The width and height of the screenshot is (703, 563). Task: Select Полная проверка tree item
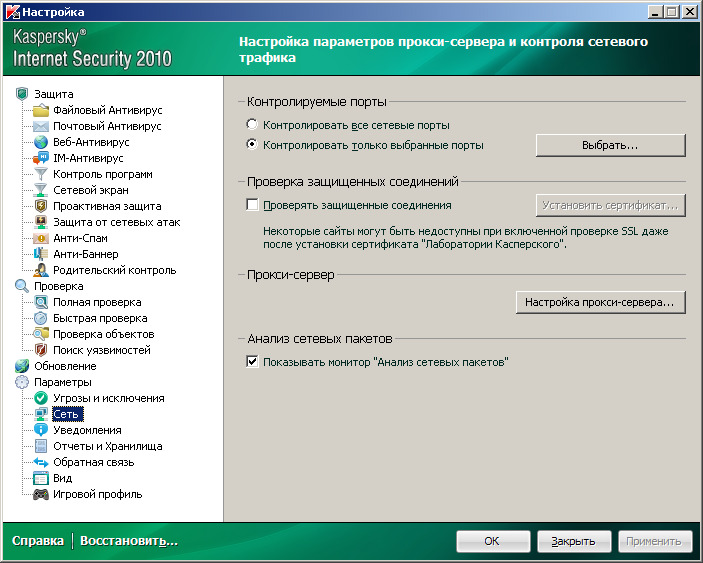(x=97, y=303)
